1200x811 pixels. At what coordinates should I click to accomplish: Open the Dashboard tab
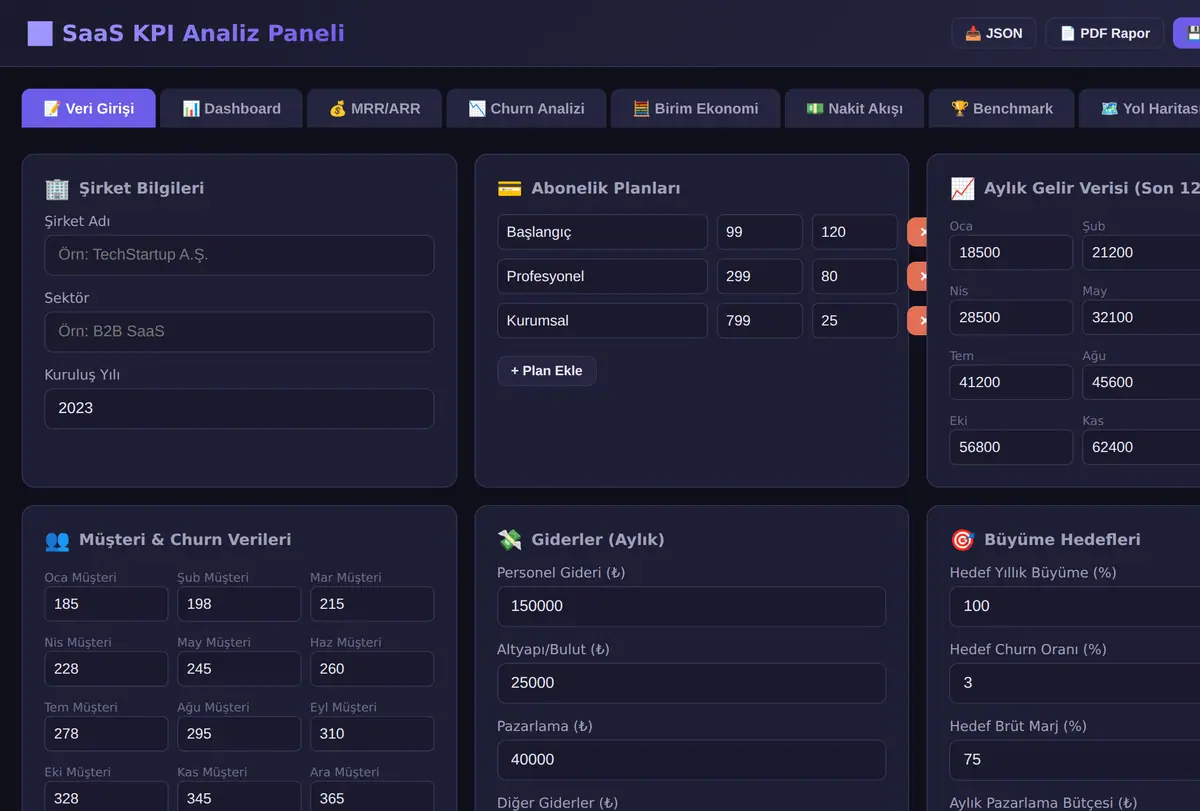[231, 108]
